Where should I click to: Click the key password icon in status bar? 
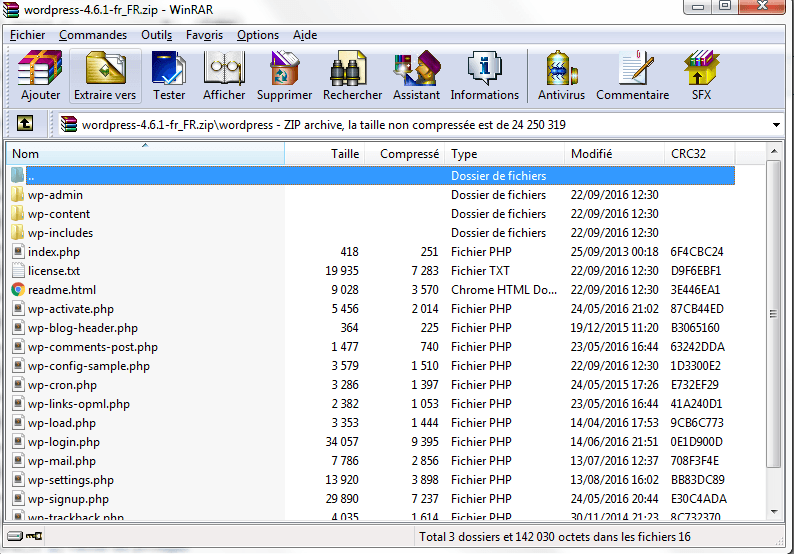[x=34, y=536]
